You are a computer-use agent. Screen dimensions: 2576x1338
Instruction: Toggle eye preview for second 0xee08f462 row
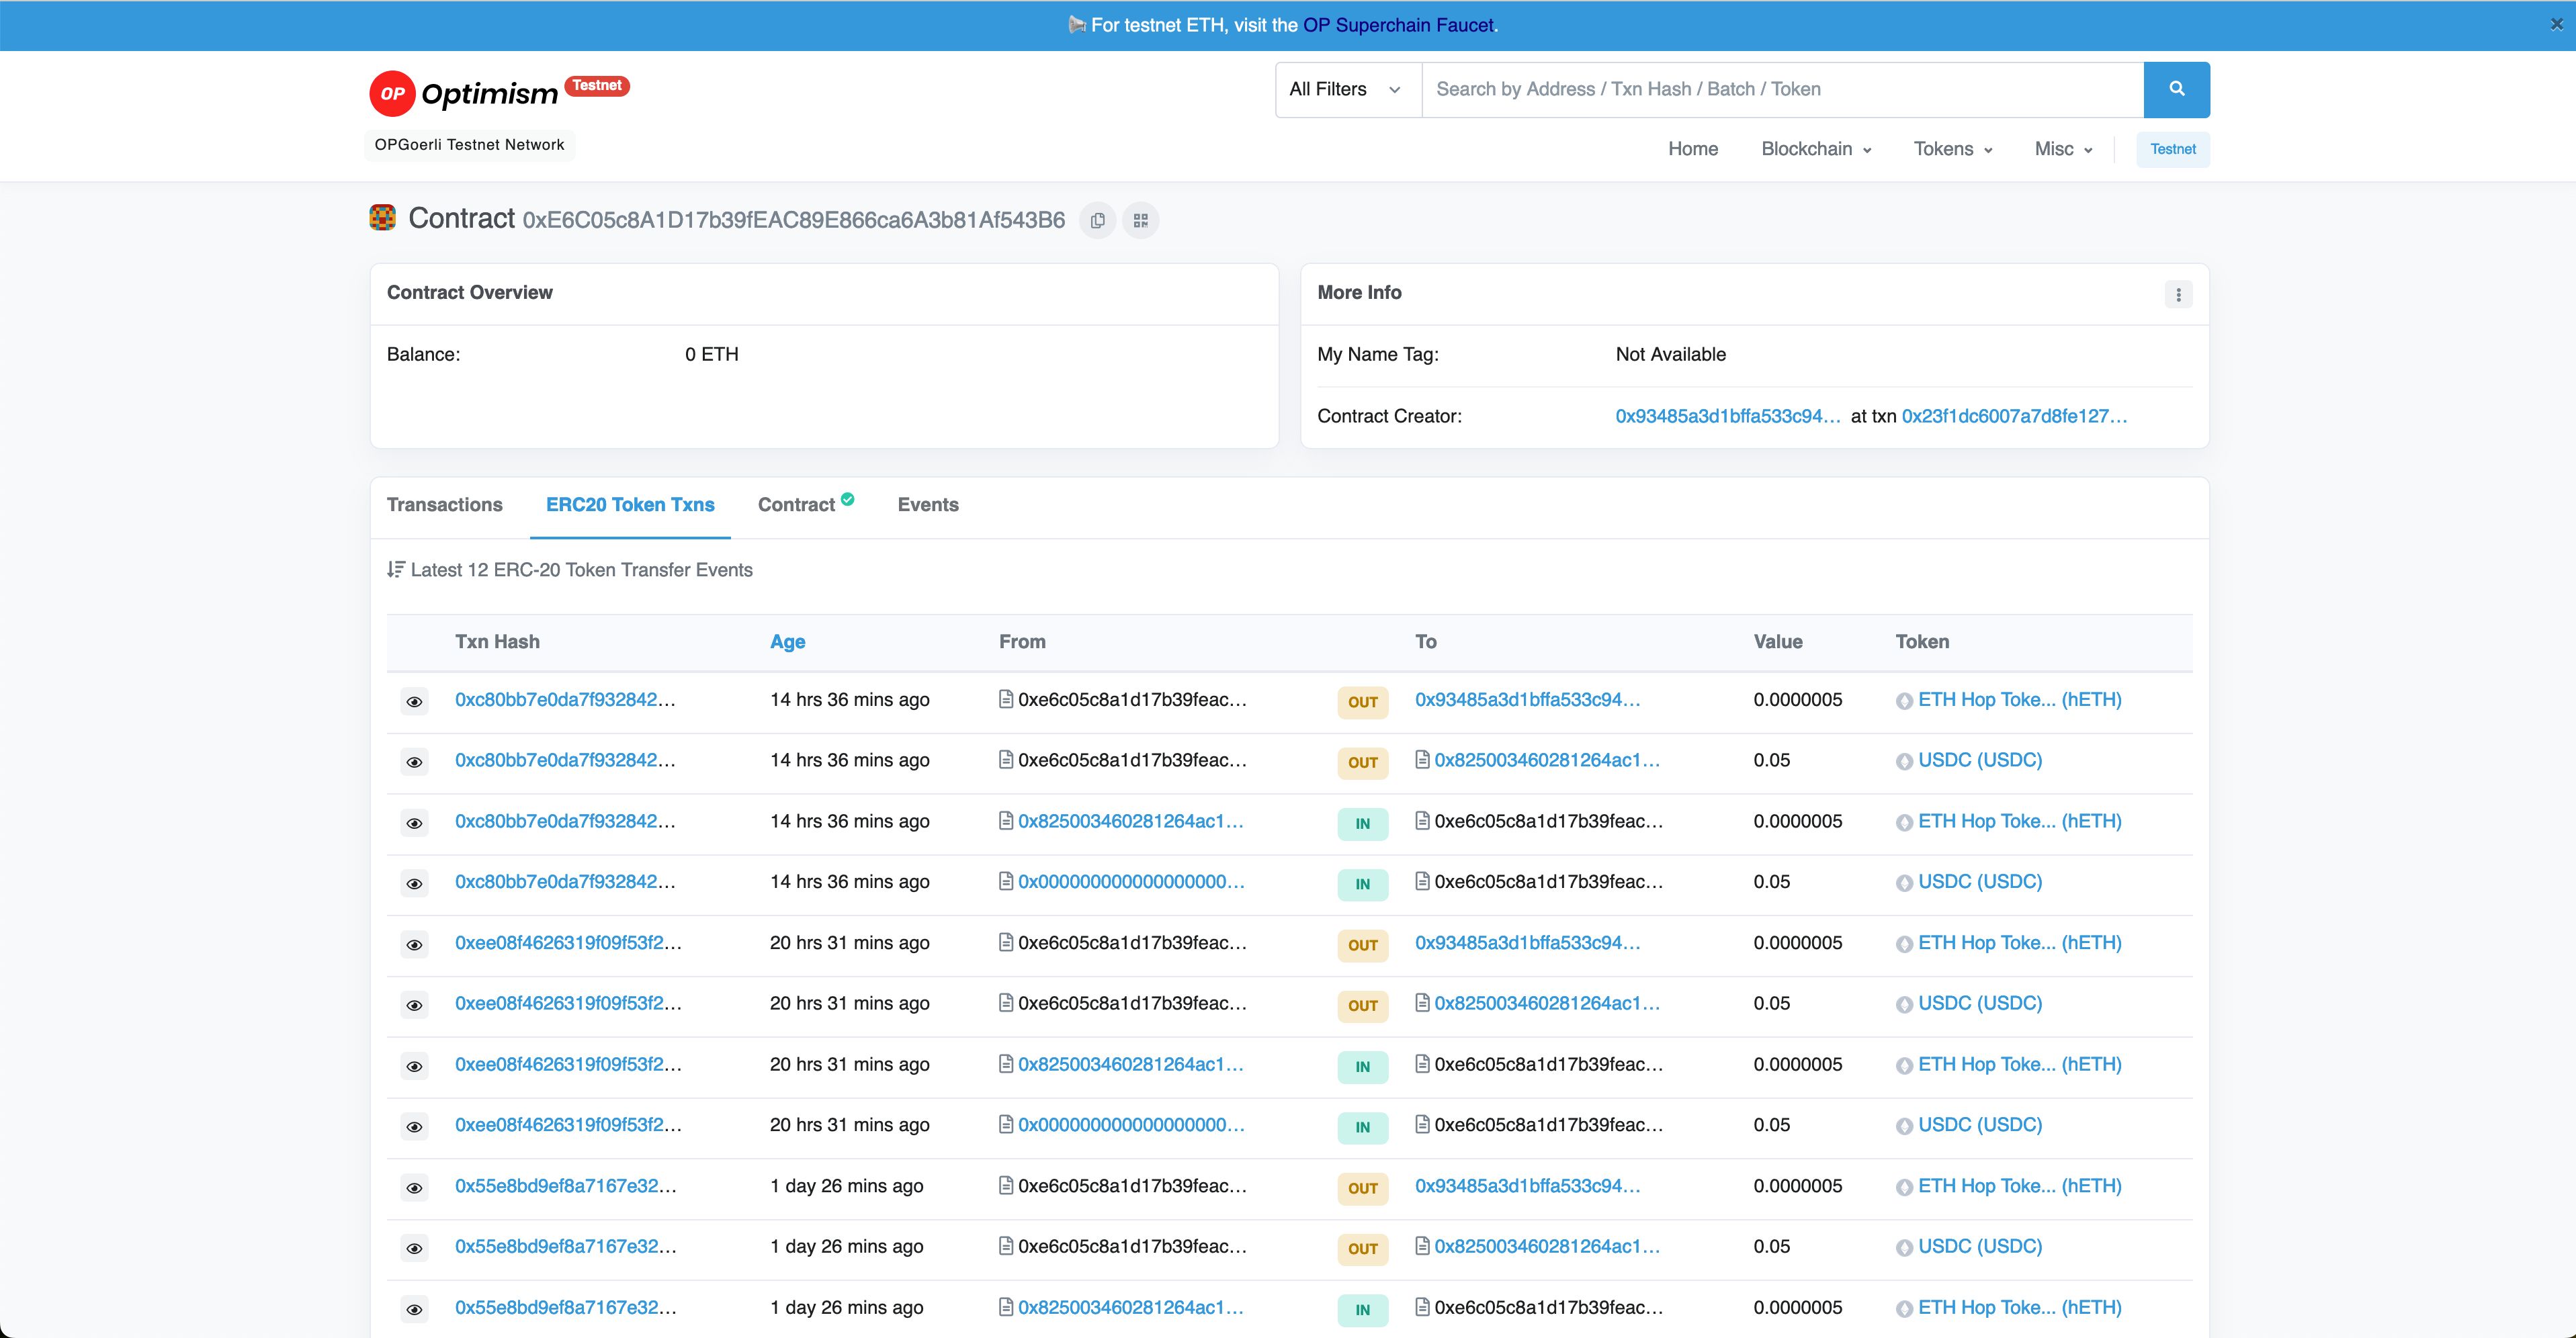pos(414,1005)
